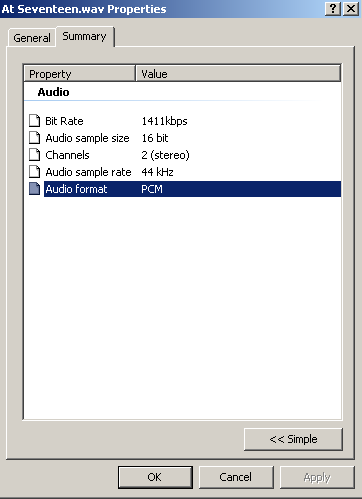
Task: Click the Audio sample rate page icon
Action: 34,172
